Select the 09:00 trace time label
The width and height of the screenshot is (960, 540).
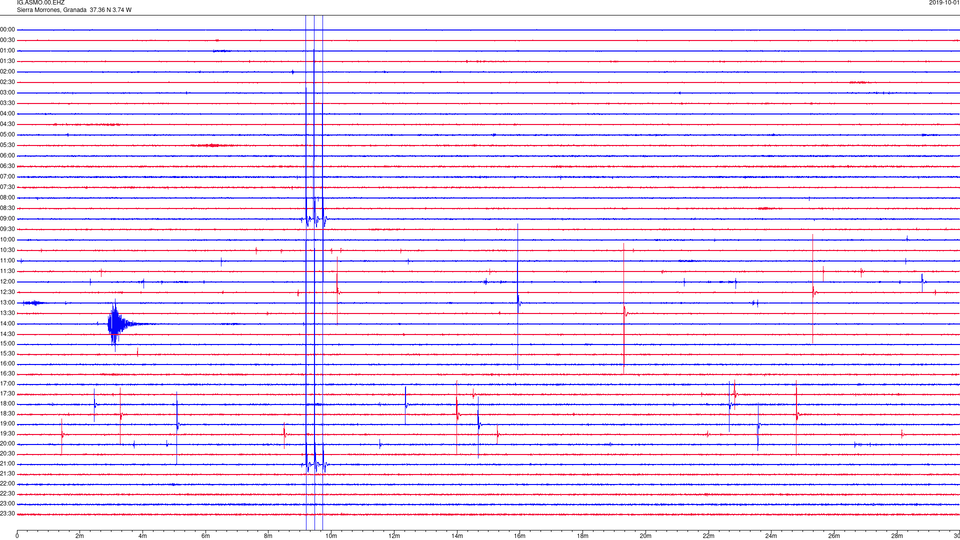pos(7,219)
